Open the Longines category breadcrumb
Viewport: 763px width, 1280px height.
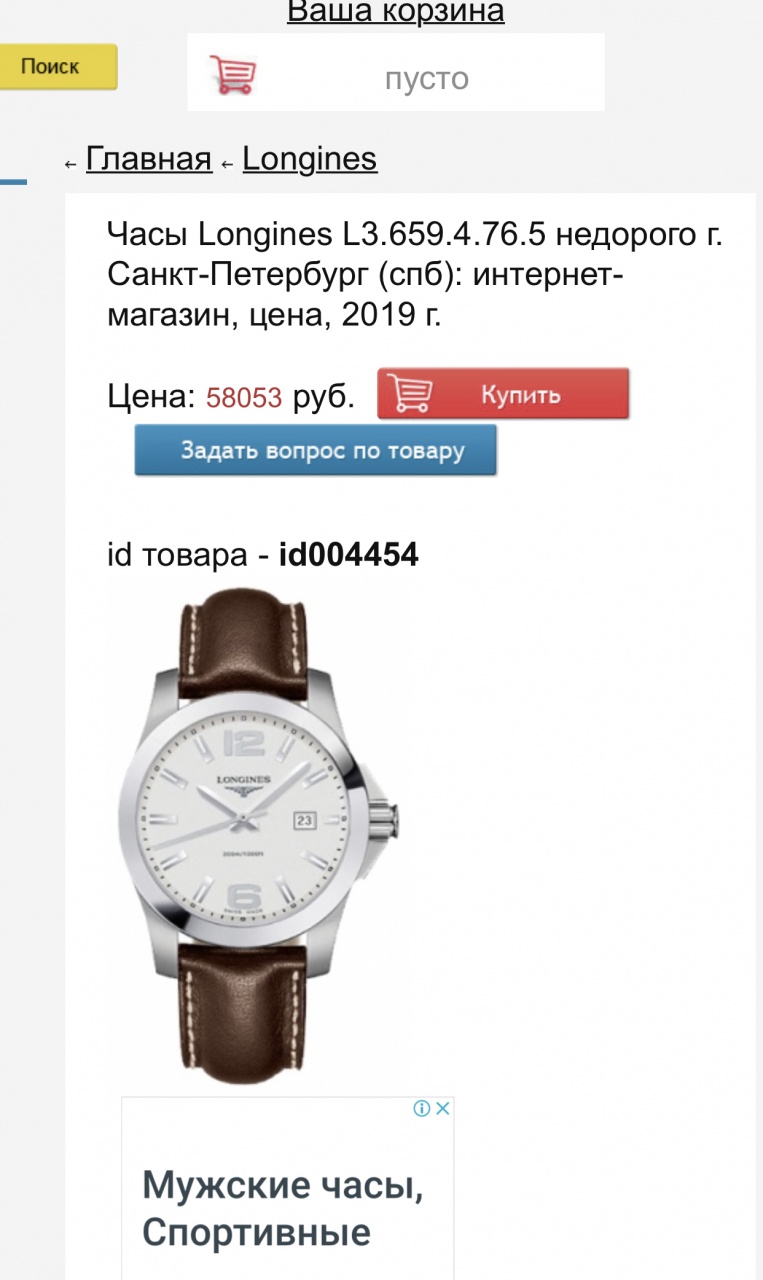click(x=310, y=159)
